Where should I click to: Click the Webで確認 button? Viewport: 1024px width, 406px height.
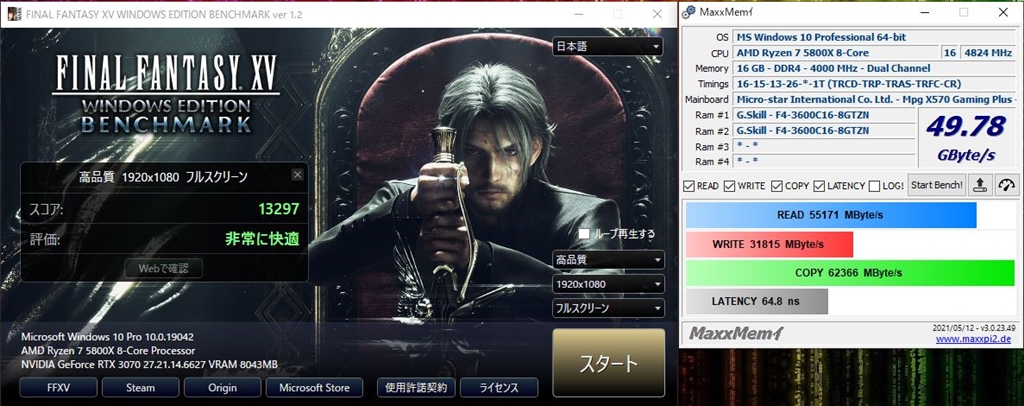(x=164, y=268)
